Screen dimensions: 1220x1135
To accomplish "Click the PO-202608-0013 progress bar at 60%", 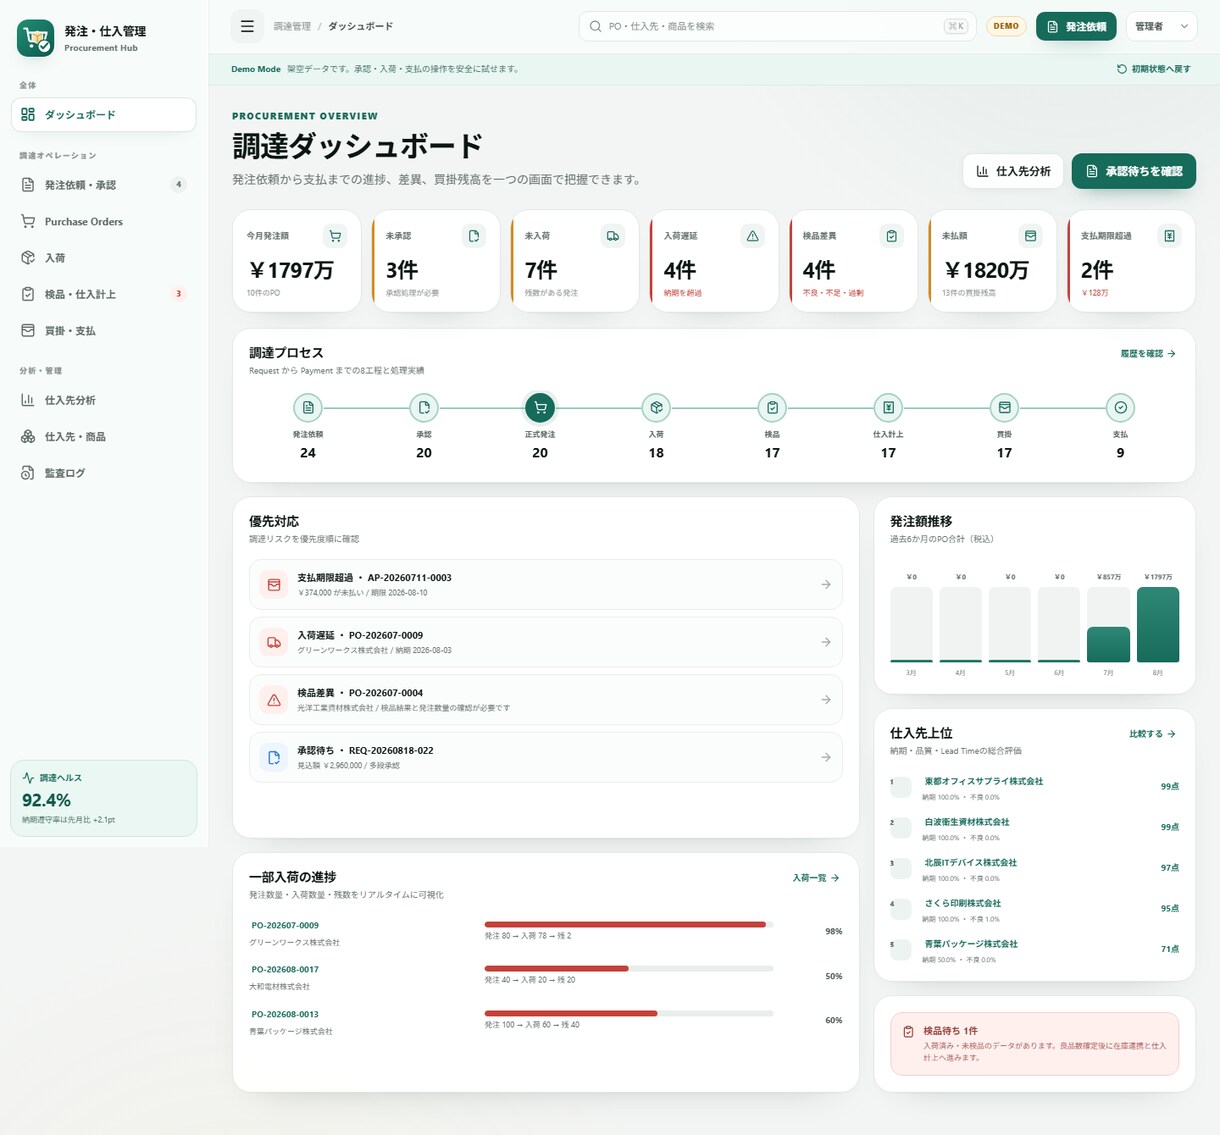I will pos(629,1013).
